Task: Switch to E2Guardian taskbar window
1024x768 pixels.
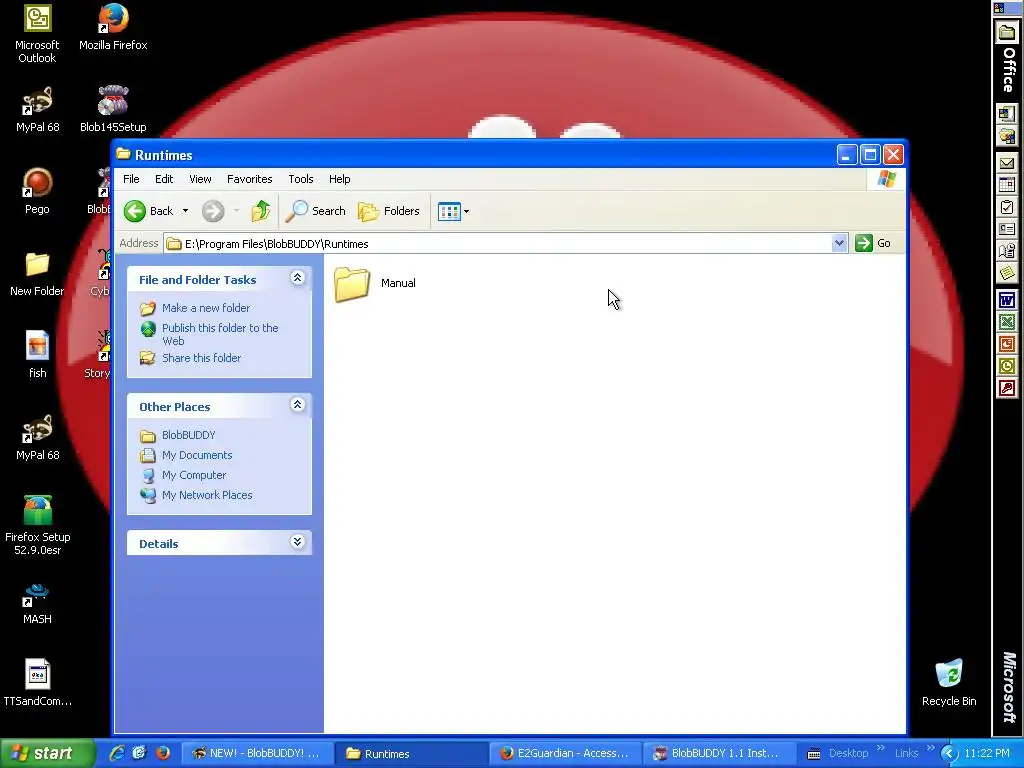Action: pyautogui.click(x=564, y=754)
